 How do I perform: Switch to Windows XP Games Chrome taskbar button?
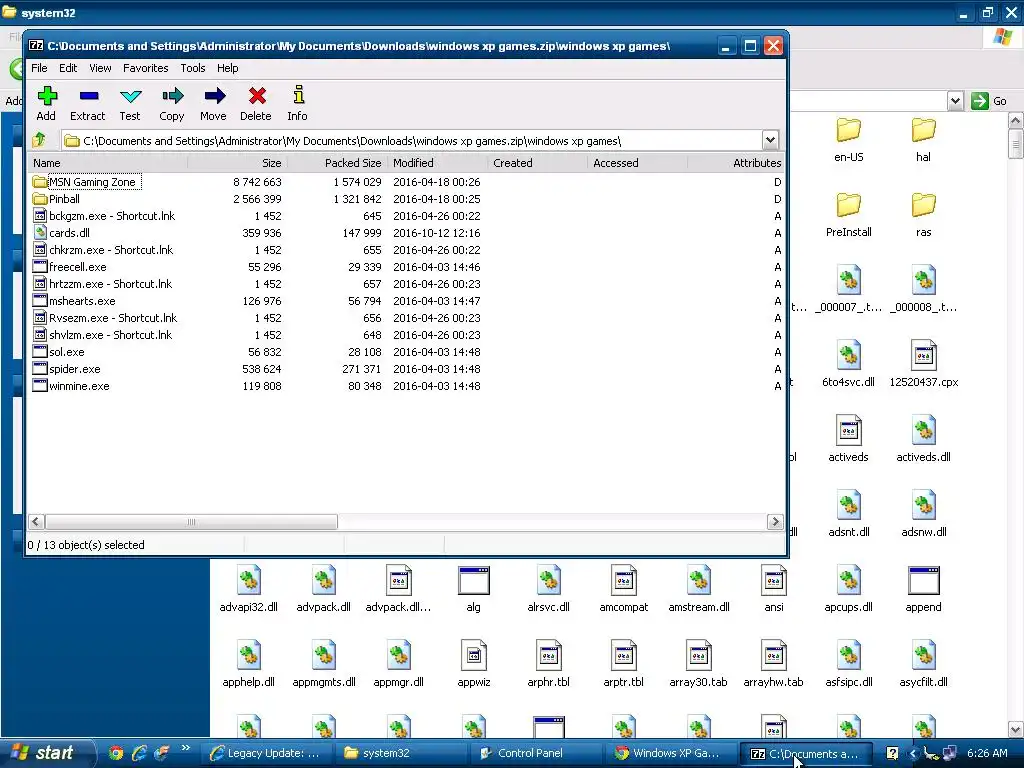point(669,753)
